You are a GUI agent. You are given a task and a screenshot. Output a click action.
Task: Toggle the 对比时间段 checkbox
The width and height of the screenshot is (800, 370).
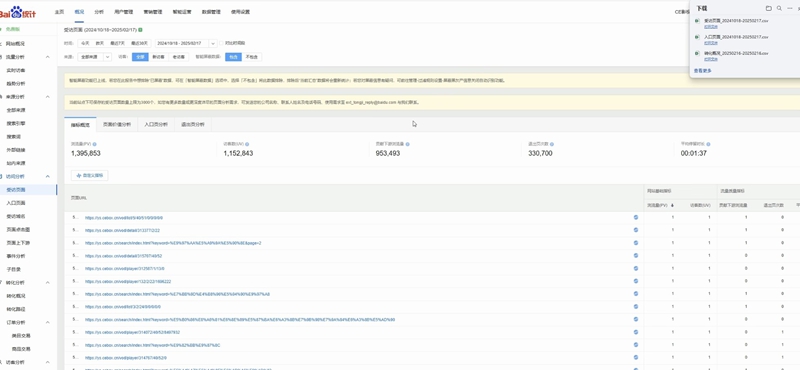coord(221,43)
